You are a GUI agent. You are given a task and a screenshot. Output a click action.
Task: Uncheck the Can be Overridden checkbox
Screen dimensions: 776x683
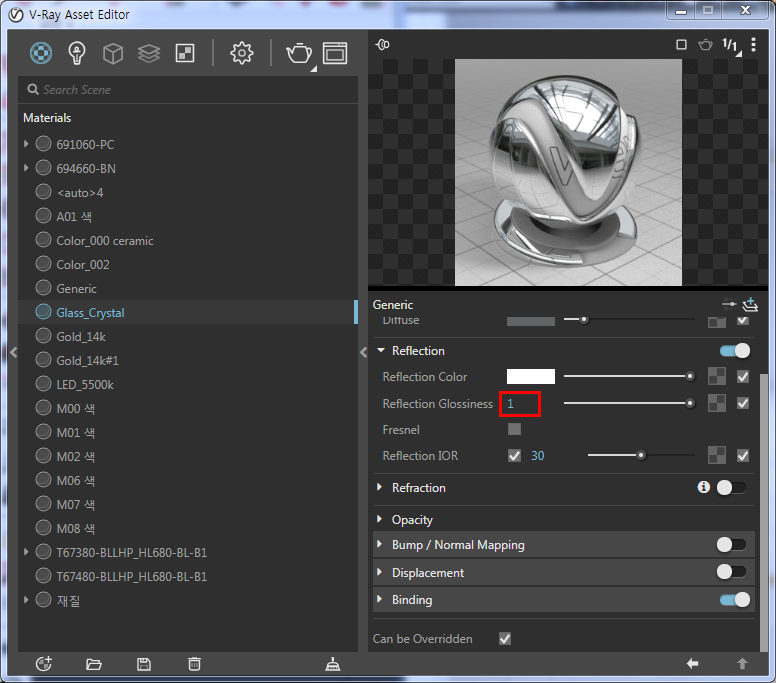pos(505,638)
